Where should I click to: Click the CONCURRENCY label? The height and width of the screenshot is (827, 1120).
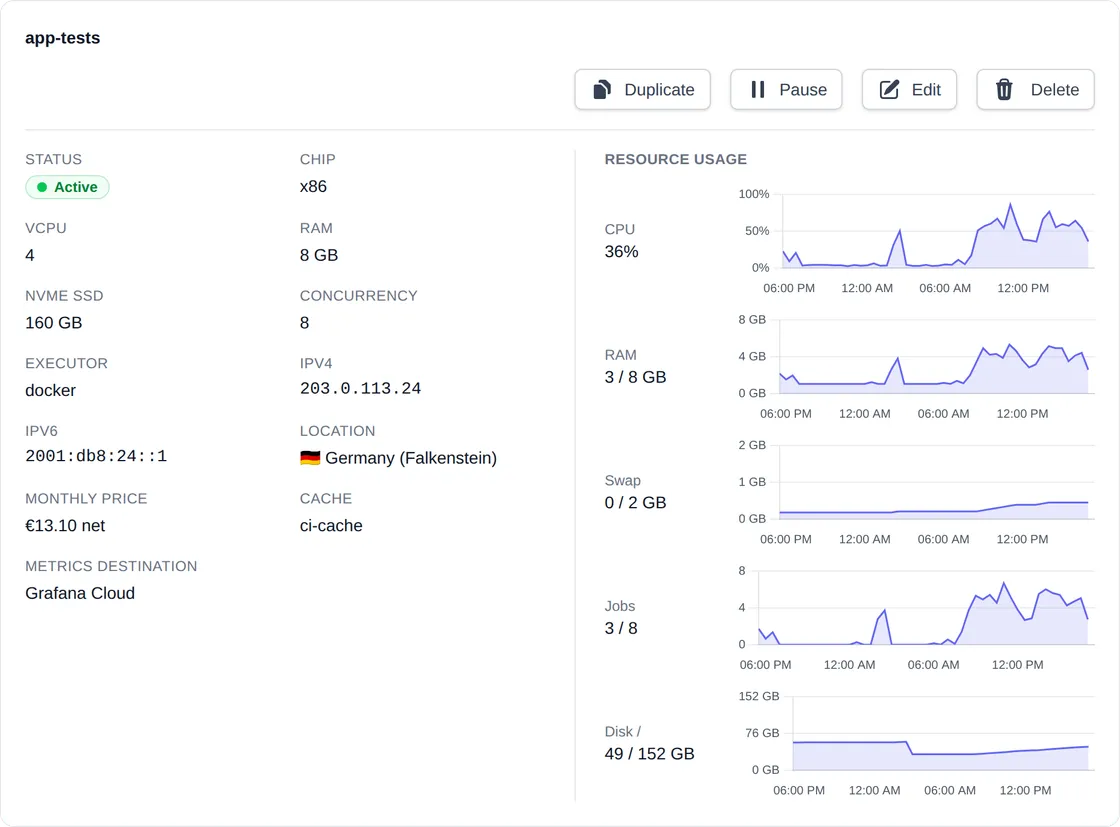[x=359, y=296]
